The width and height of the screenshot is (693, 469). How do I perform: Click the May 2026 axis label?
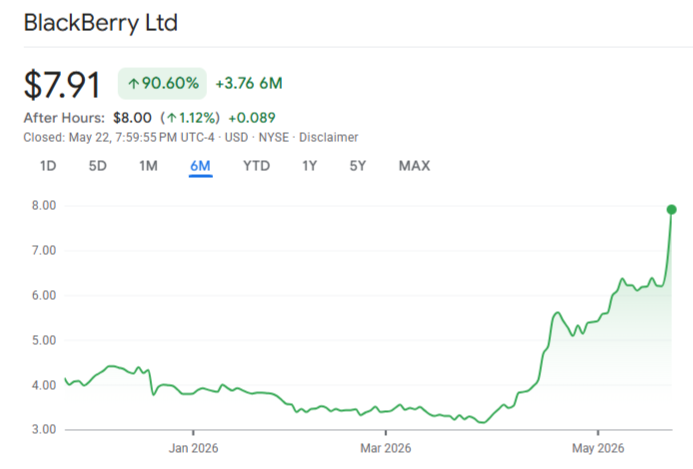click(598, 448)
